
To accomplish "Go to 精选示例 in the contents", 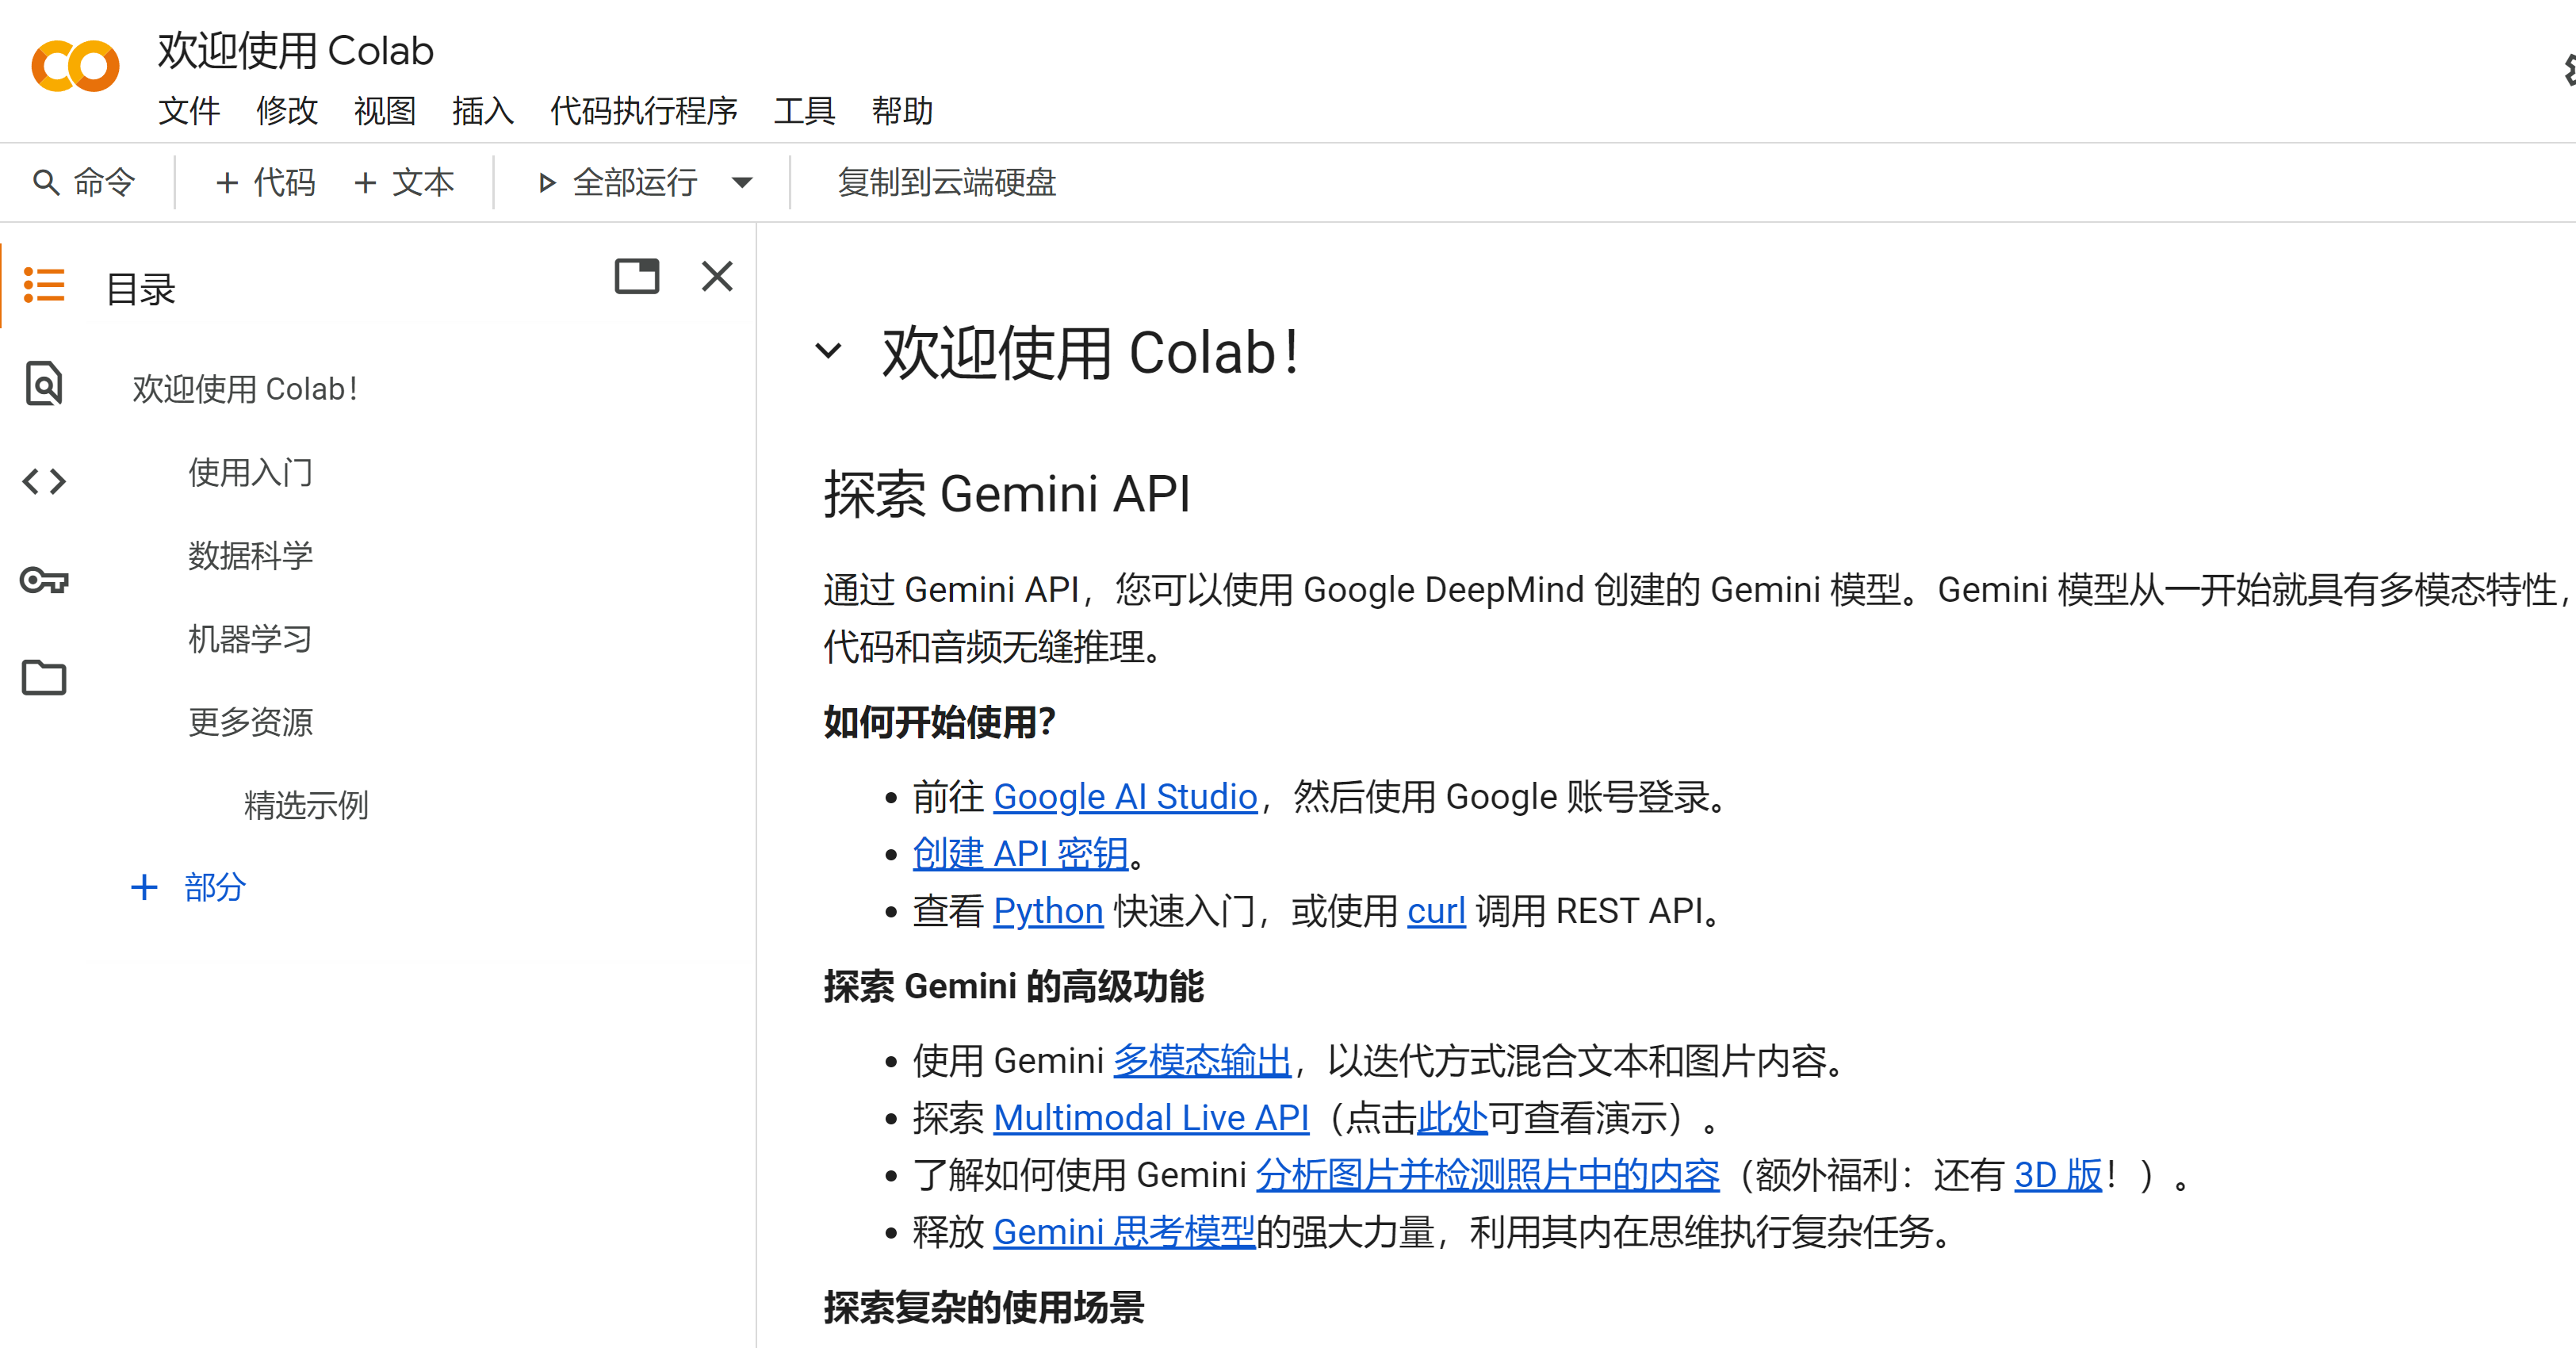I will tap(306, 804).
